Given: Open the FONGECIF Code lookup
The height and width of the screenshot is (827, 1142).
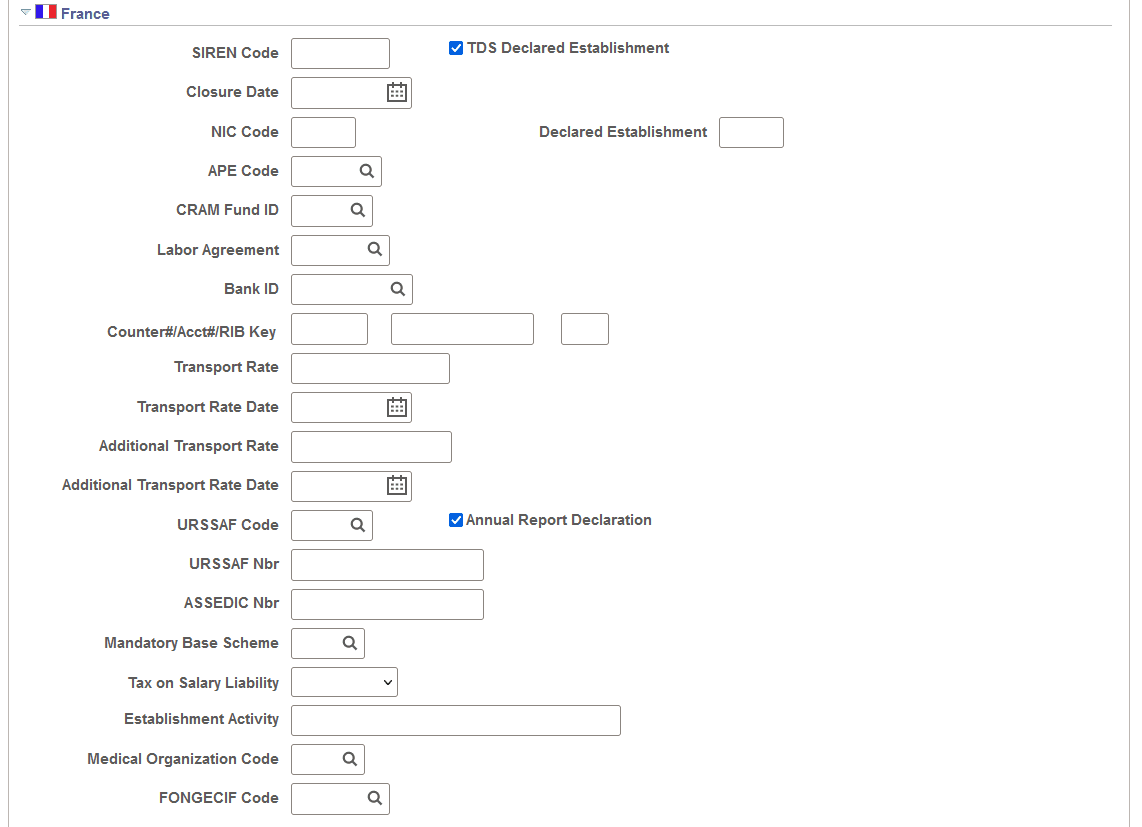Looking at the screenshot, I should (x=375, y=798).
